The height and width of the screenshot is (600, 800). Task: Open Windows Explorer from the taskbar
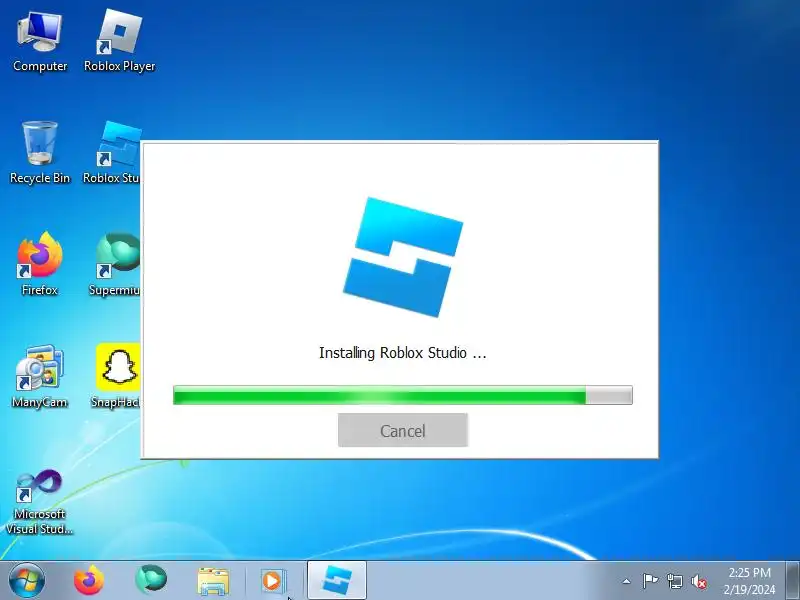(213, 581)
